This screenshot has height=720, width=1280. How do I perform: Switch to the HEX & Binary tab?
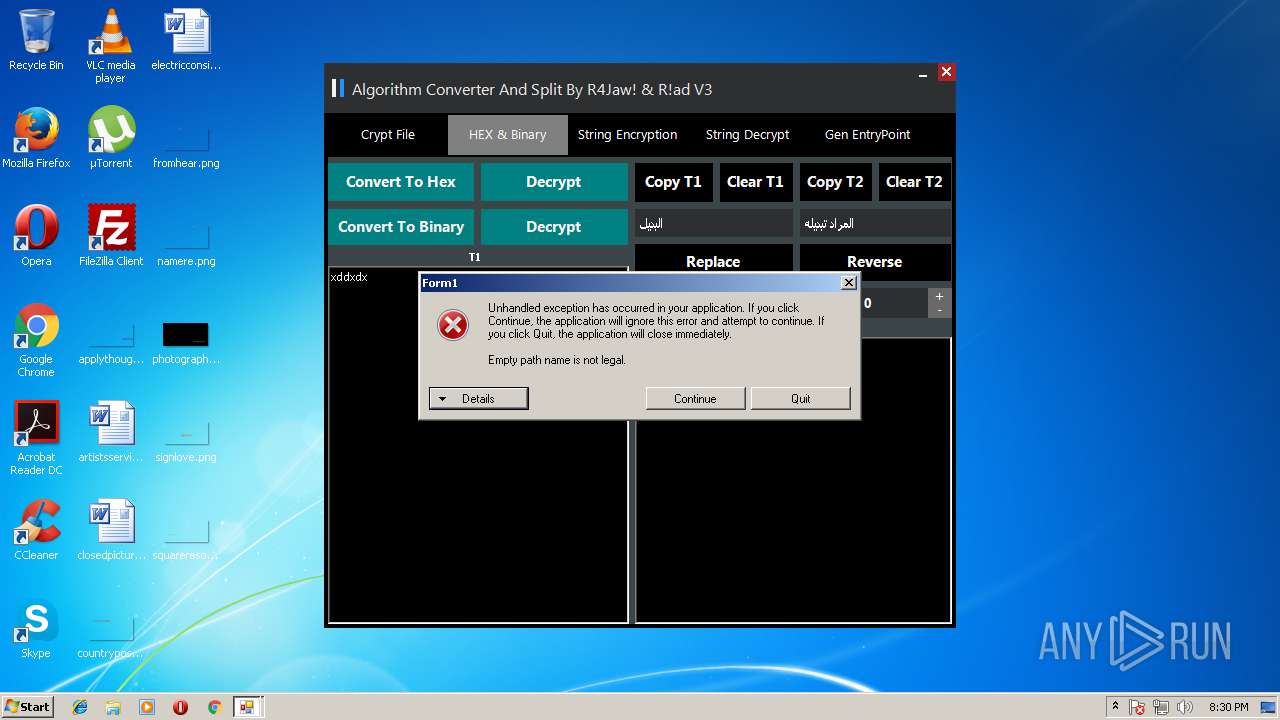508,135
